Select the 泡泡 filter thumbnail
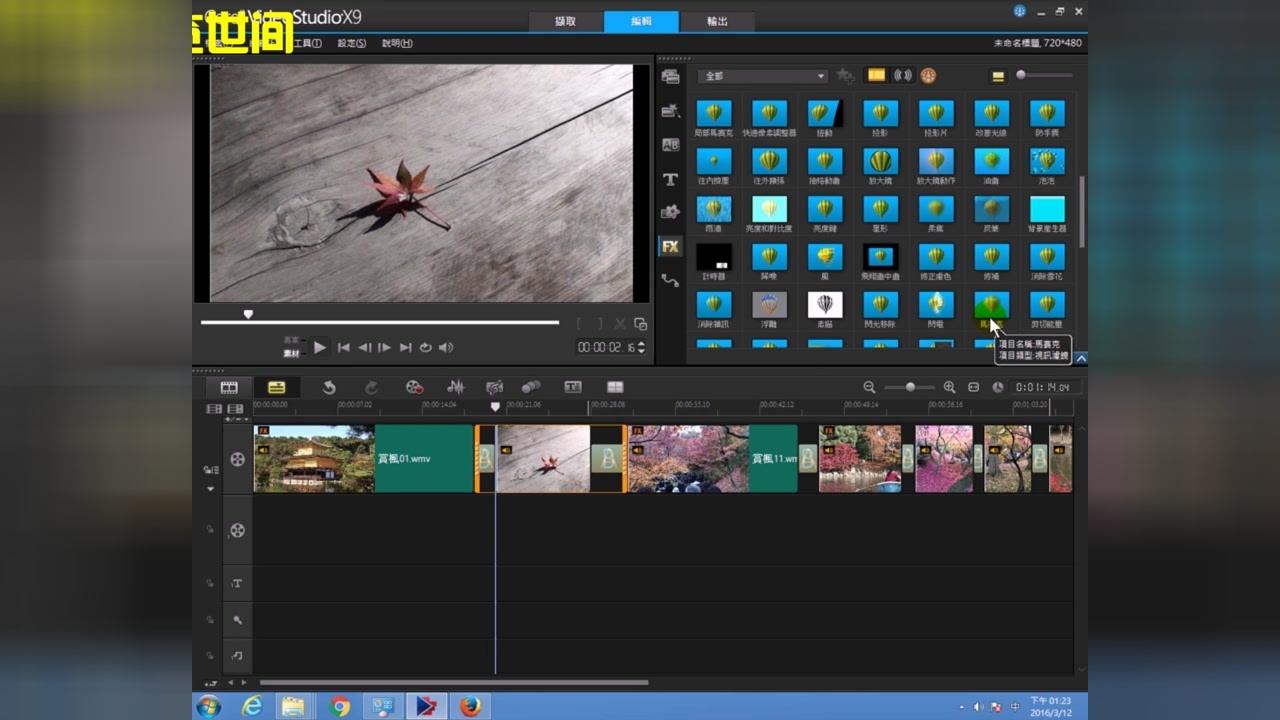 point(1047,161)
